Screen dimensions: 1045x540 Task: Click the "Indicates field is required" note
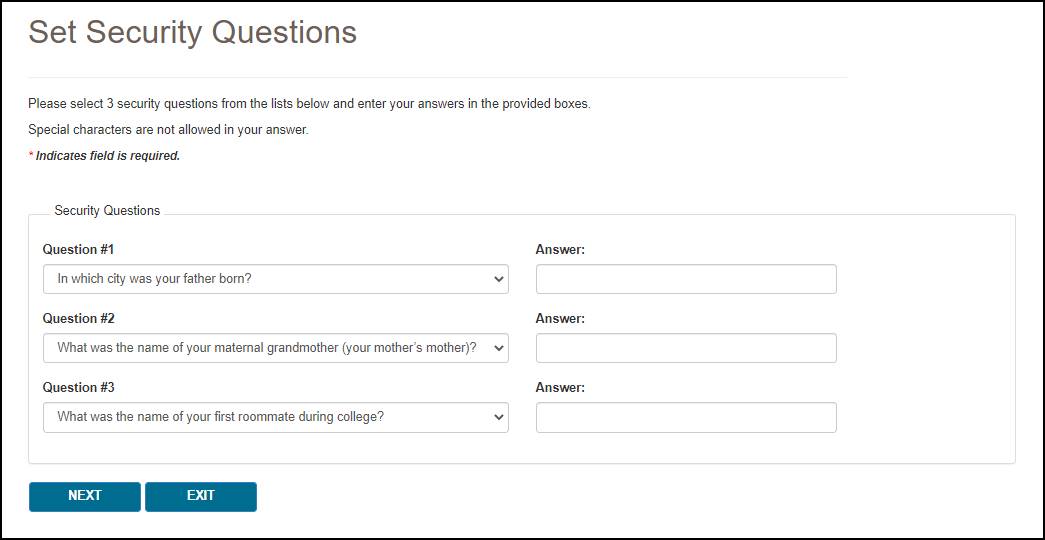(x=107, y=156)
